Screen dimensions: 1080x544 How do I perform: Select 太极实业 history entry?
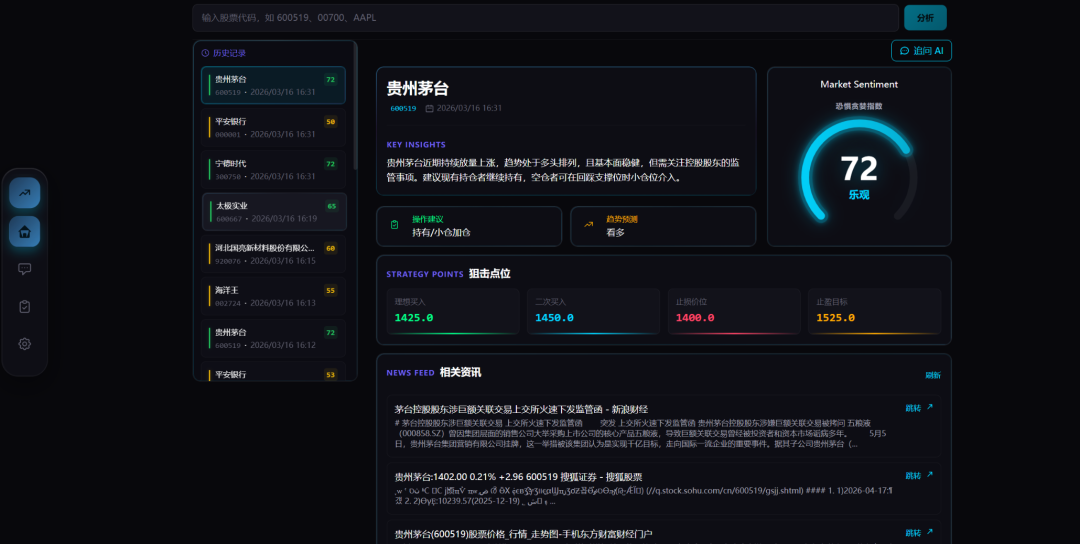pos(274,211)
